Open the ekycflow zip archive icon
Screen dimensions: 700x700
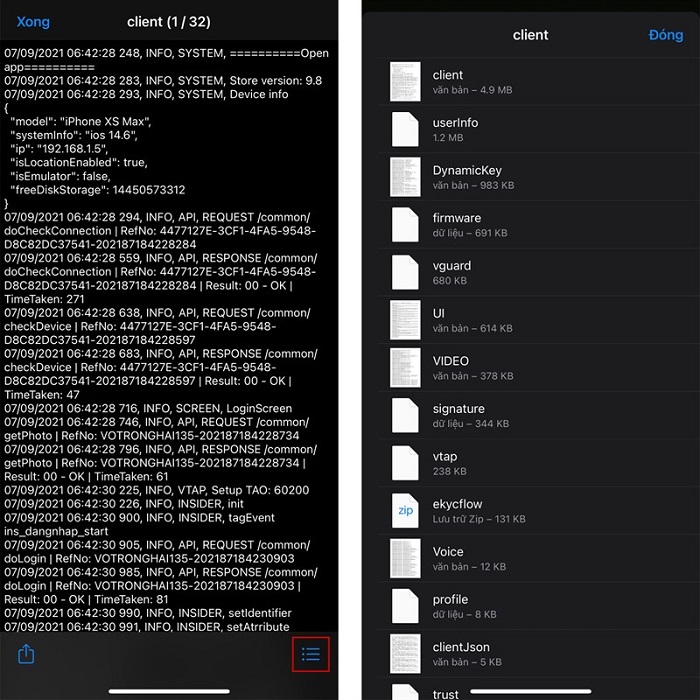tap(405, 511)
